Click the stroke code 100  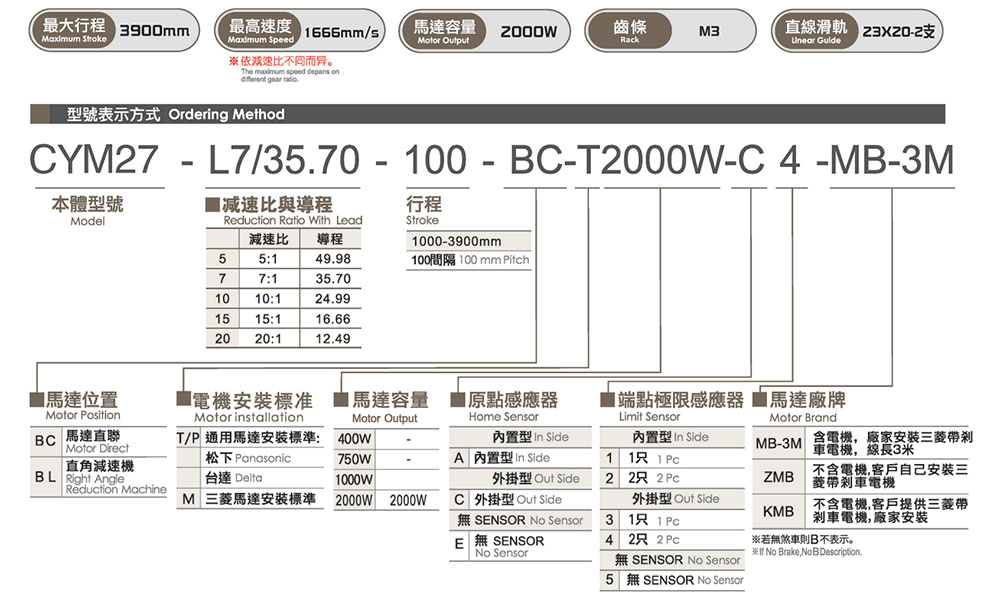(x=436, y=160)
